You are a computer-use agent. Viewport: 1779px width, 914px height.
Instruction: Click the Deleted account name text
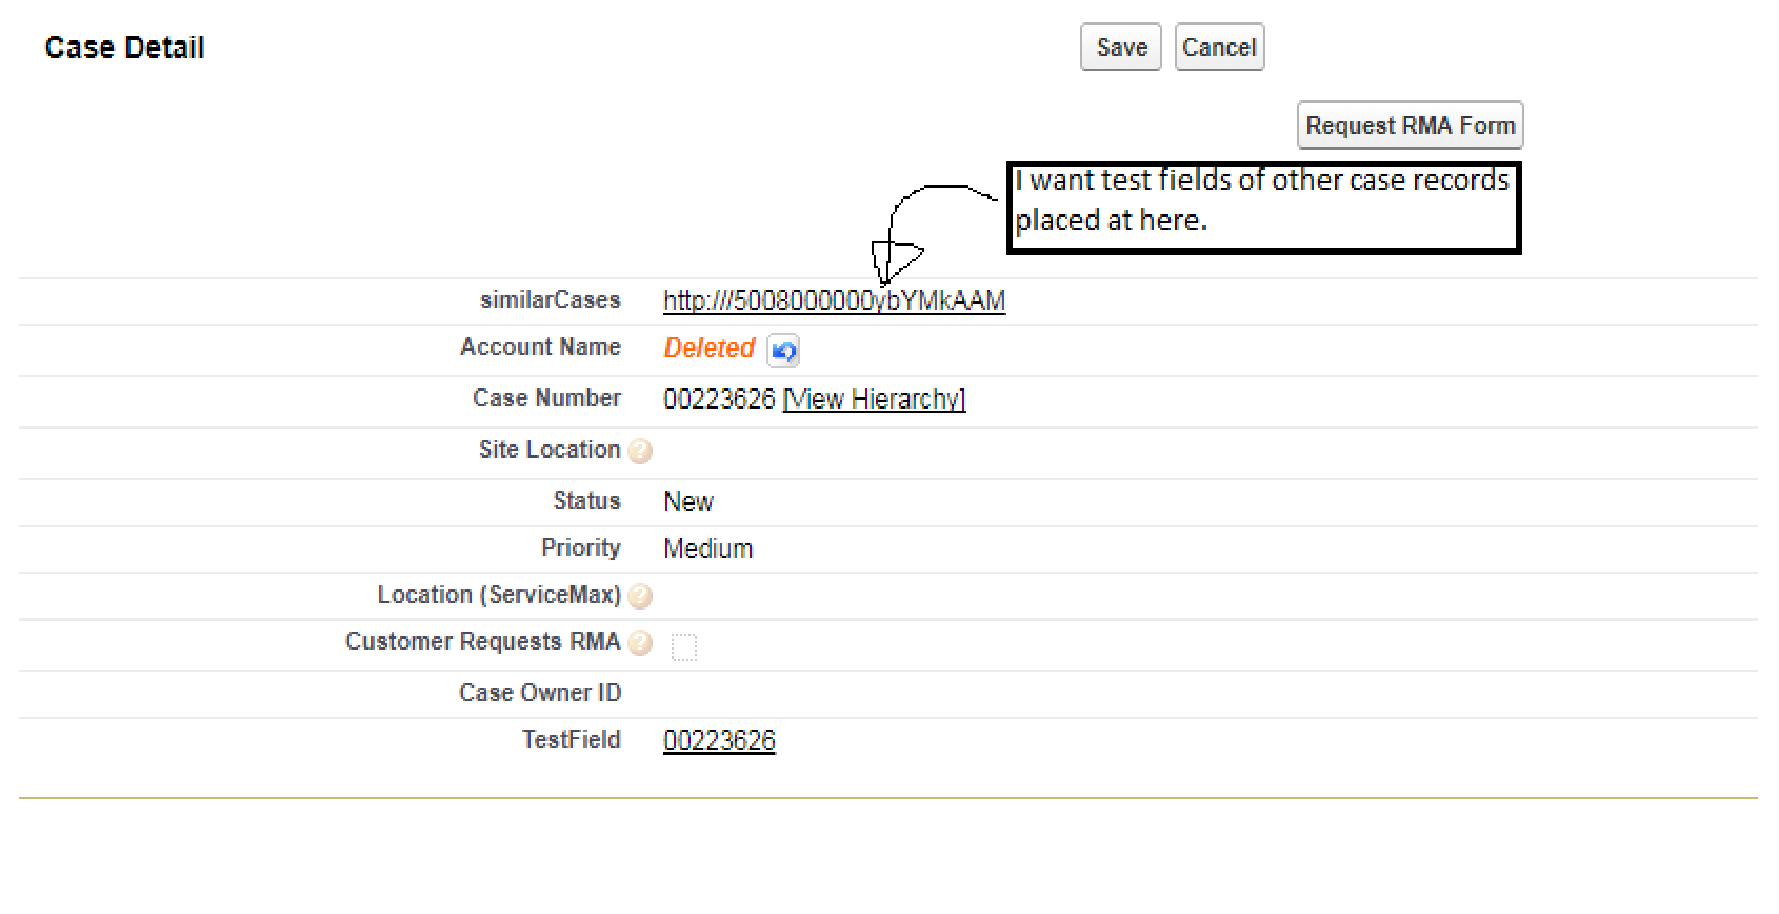point(709,348)
